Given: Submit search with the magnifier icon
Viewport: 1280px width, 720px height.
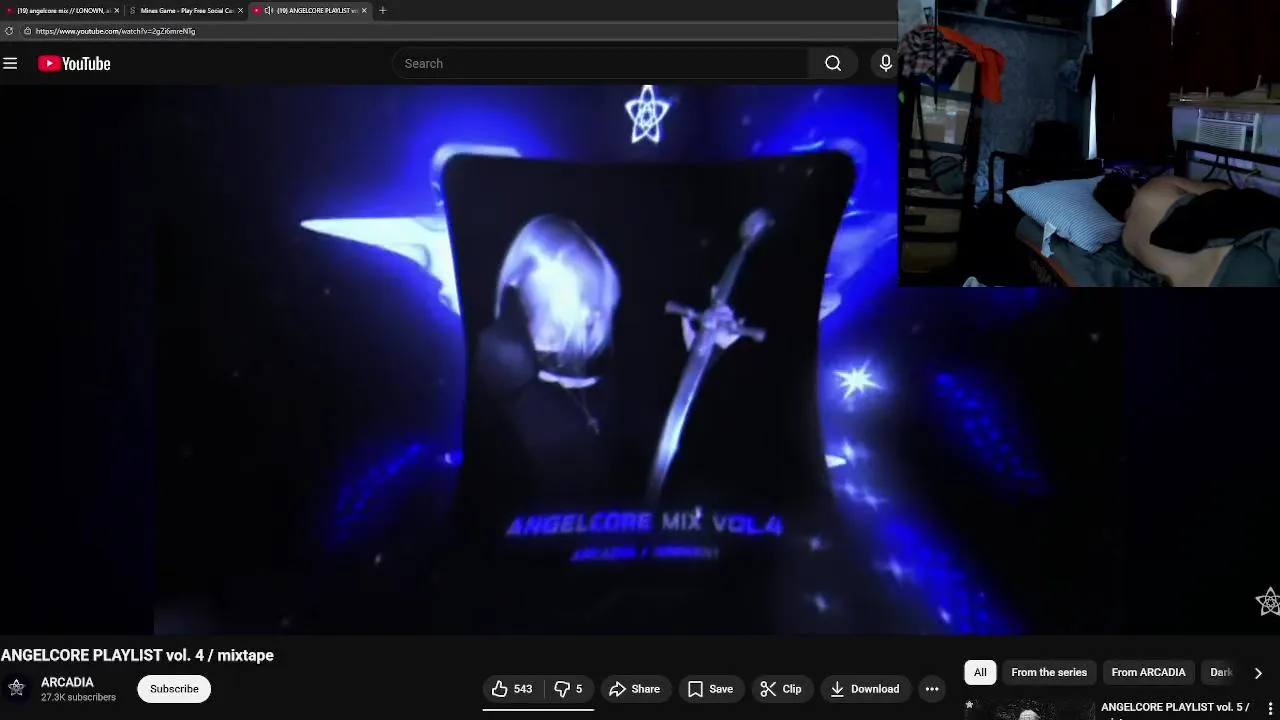Looking at the screenshot, I should [833, 64].
